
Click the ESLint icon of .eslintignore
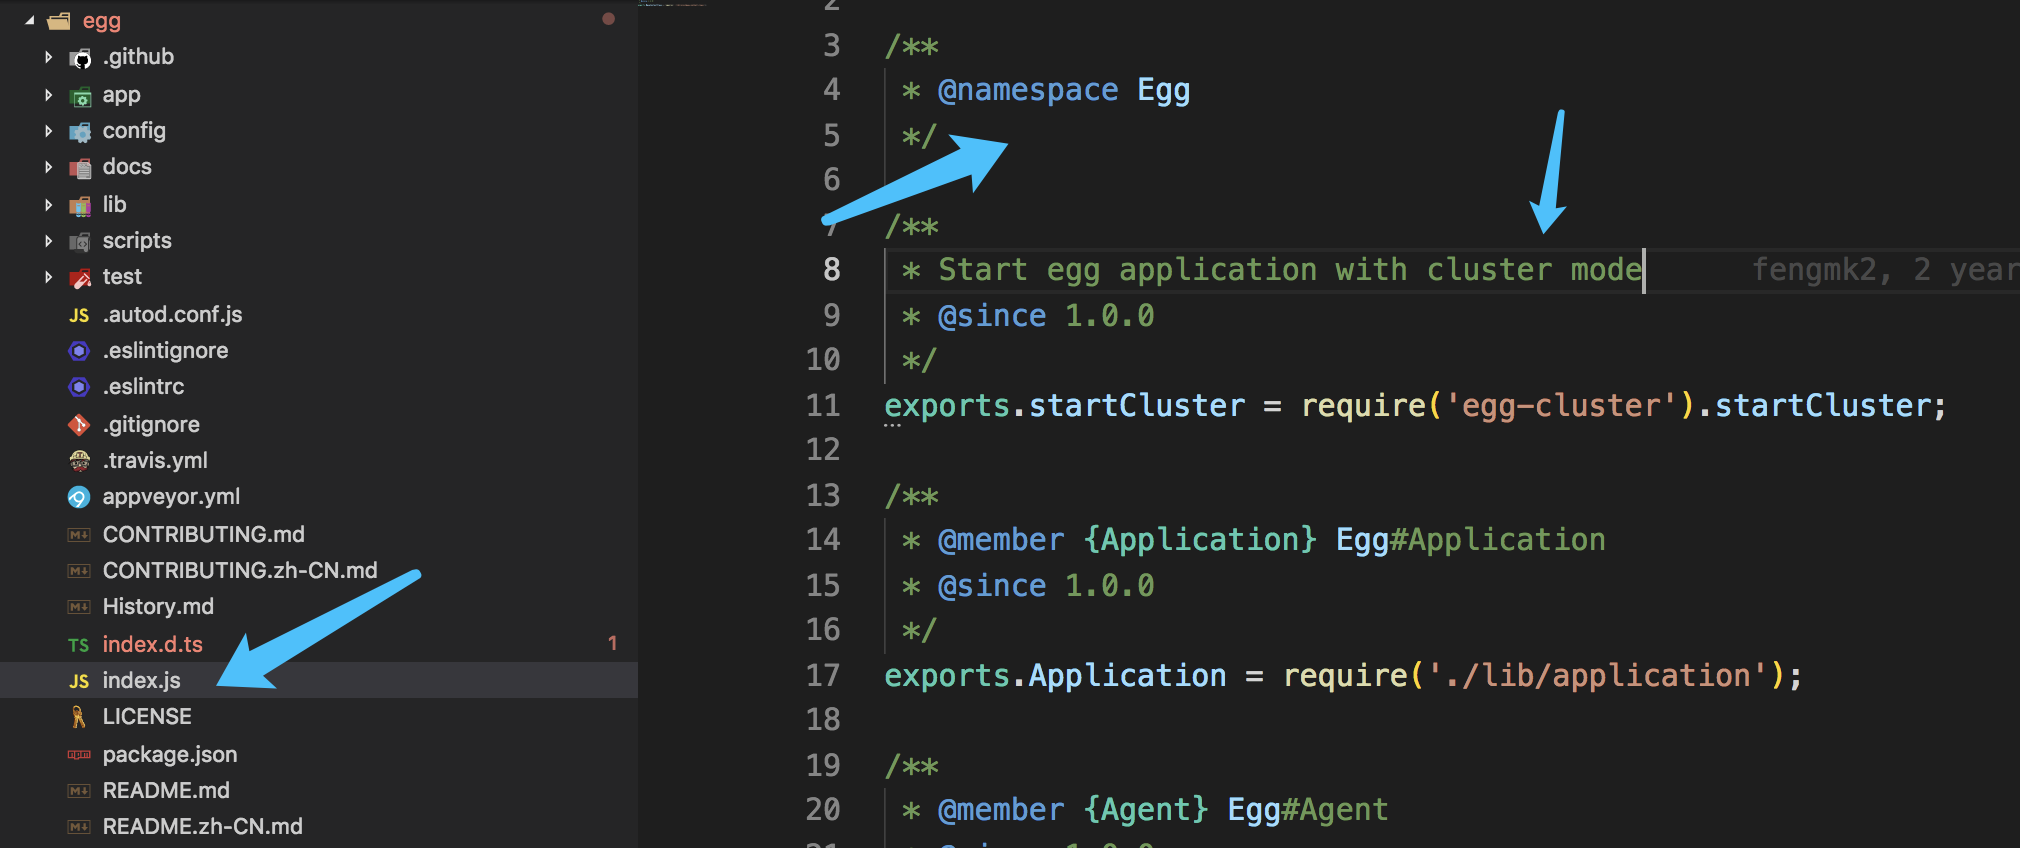tap(79, 351)
